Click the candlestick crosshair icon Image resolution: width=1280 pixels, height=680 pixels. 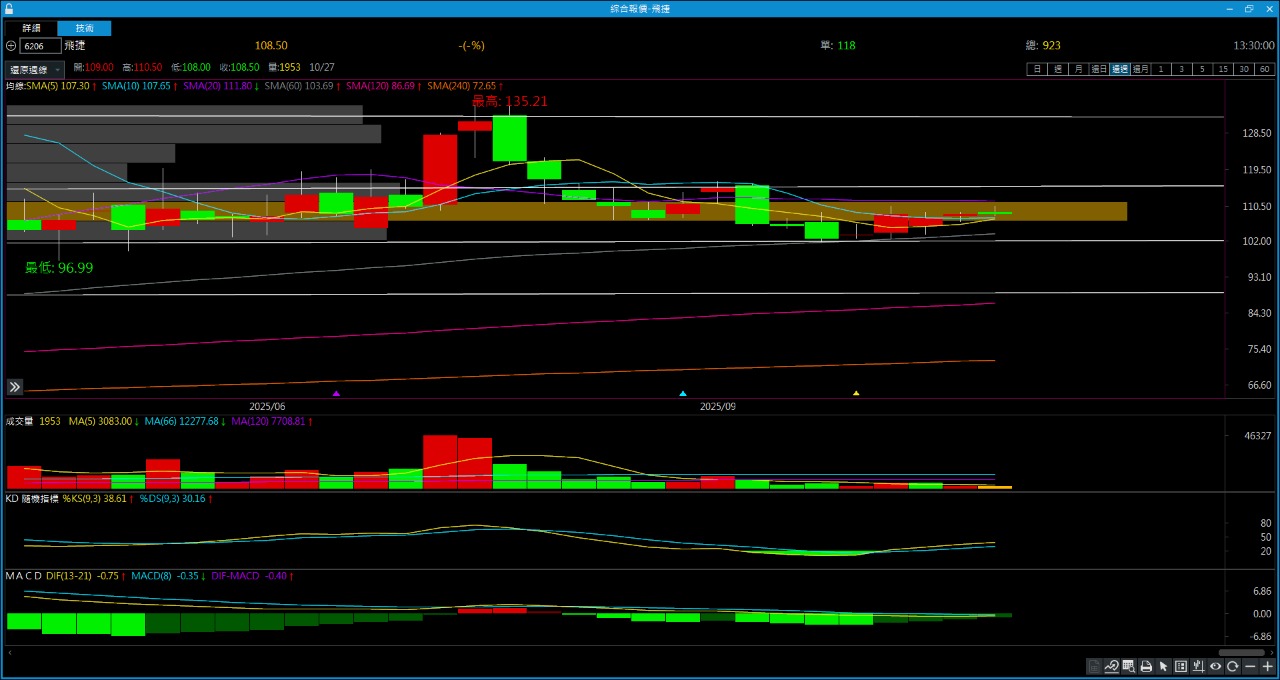click(x=1198, y=667)
